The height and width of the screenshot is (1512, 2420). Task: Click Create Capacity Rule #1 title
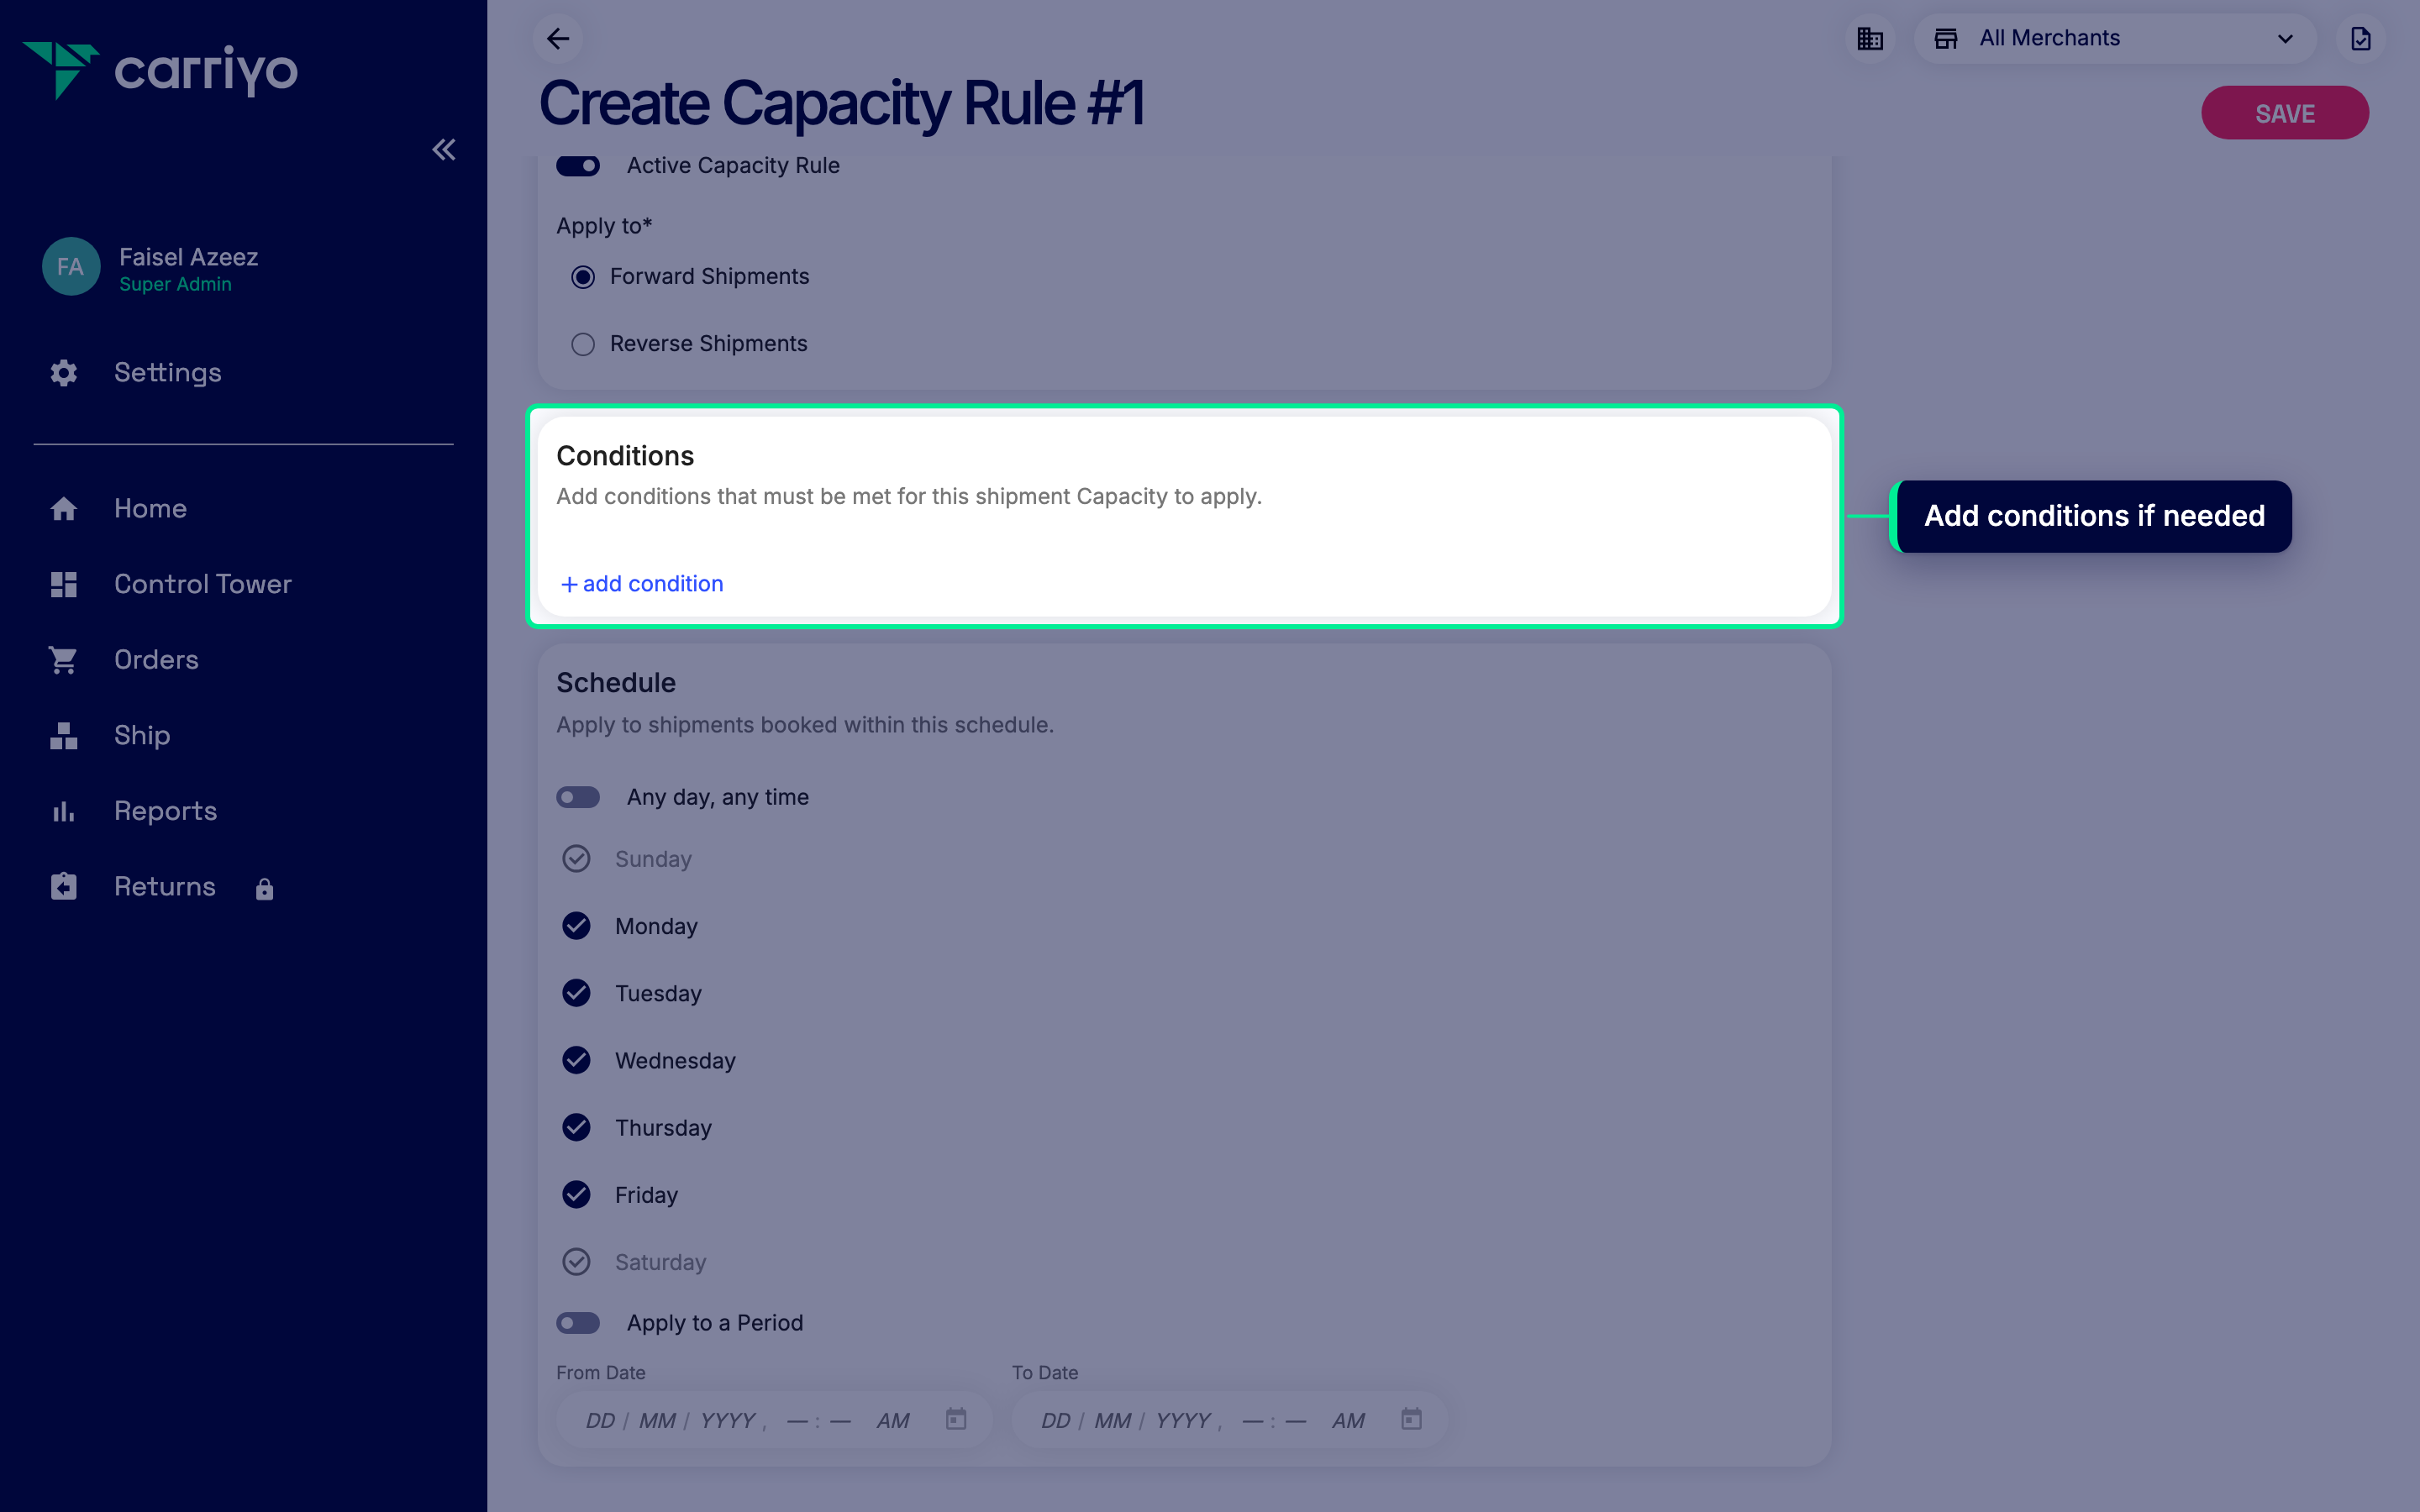point(841,104)
